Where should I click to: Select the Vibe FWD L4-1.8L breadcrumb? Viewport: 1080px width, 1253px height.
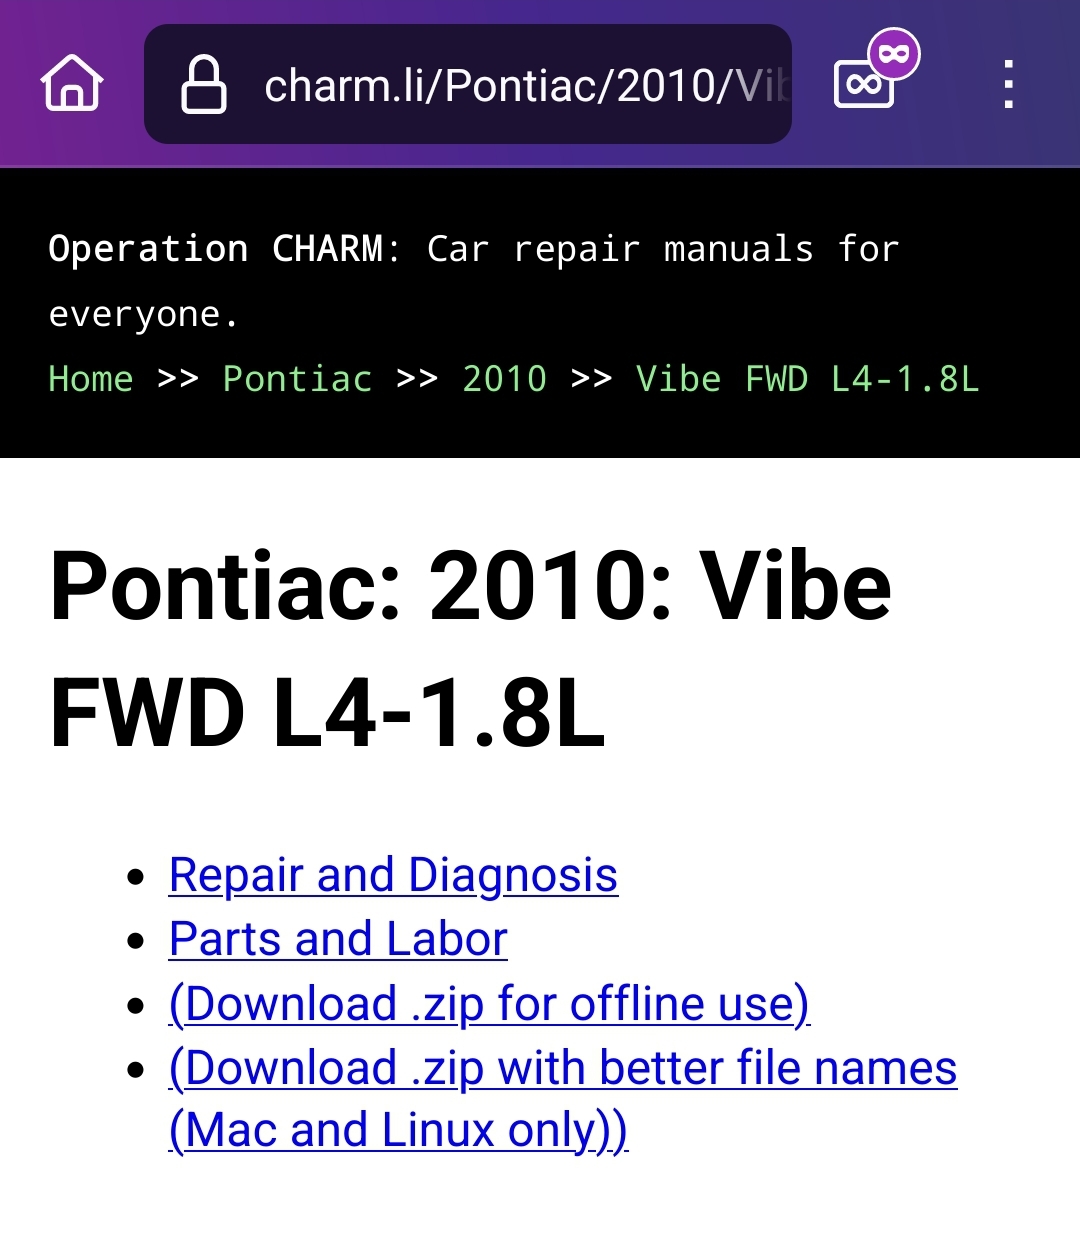[x=807, y=379]
